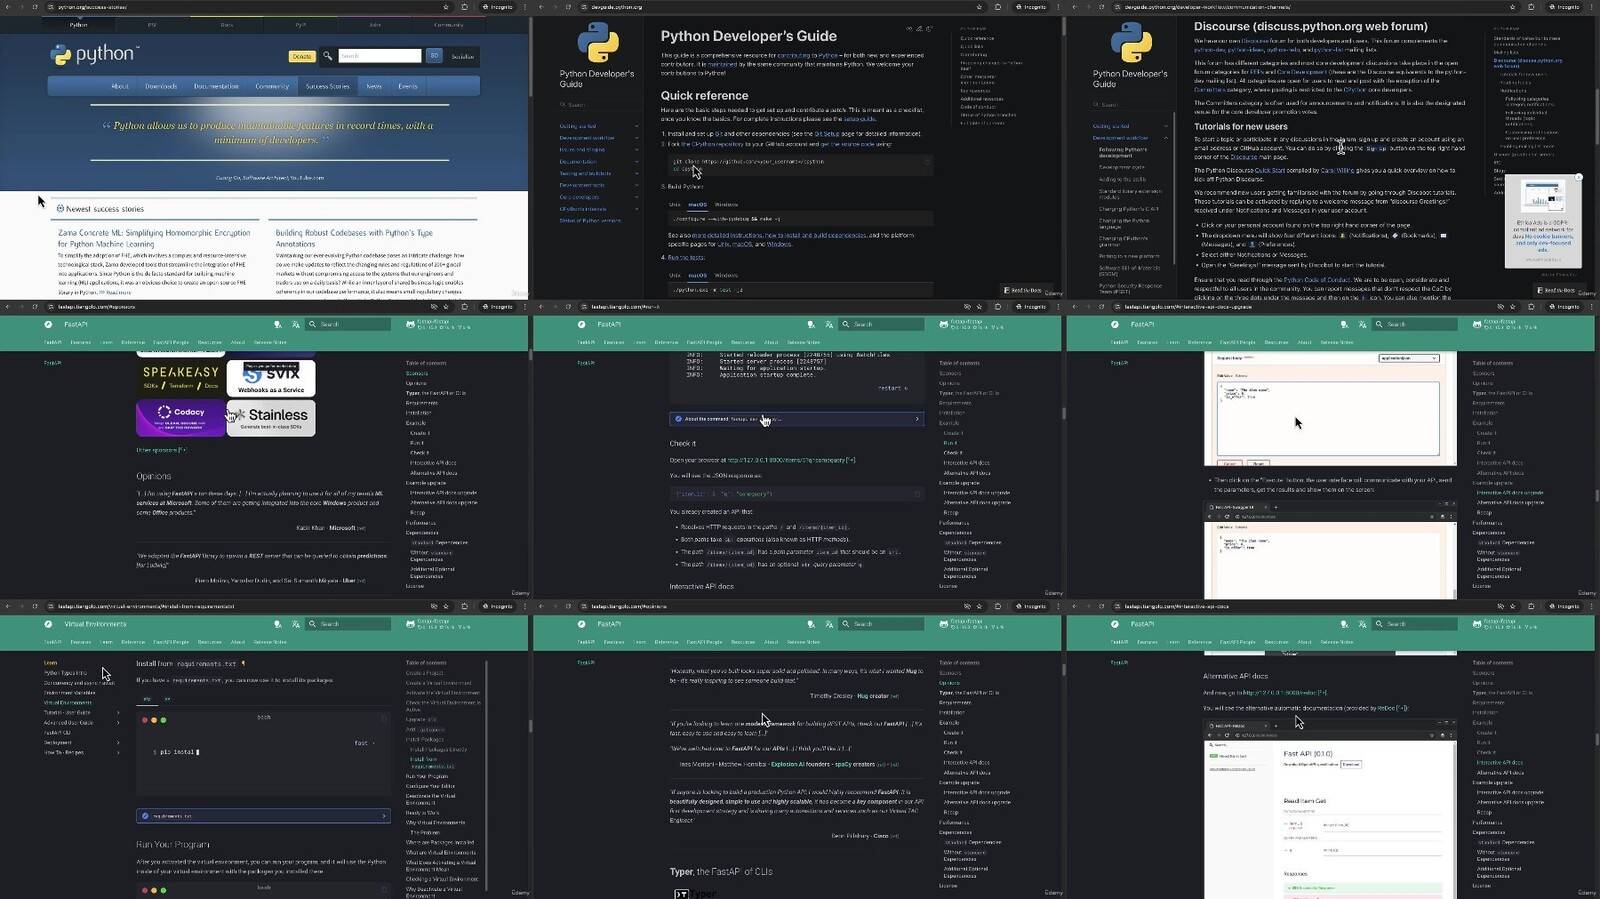Open the application/json dropdown in Swagger UI screenshot
Image resolution: width=1600 pixels, height=899 pixels.
click(x=1409, y=358)
